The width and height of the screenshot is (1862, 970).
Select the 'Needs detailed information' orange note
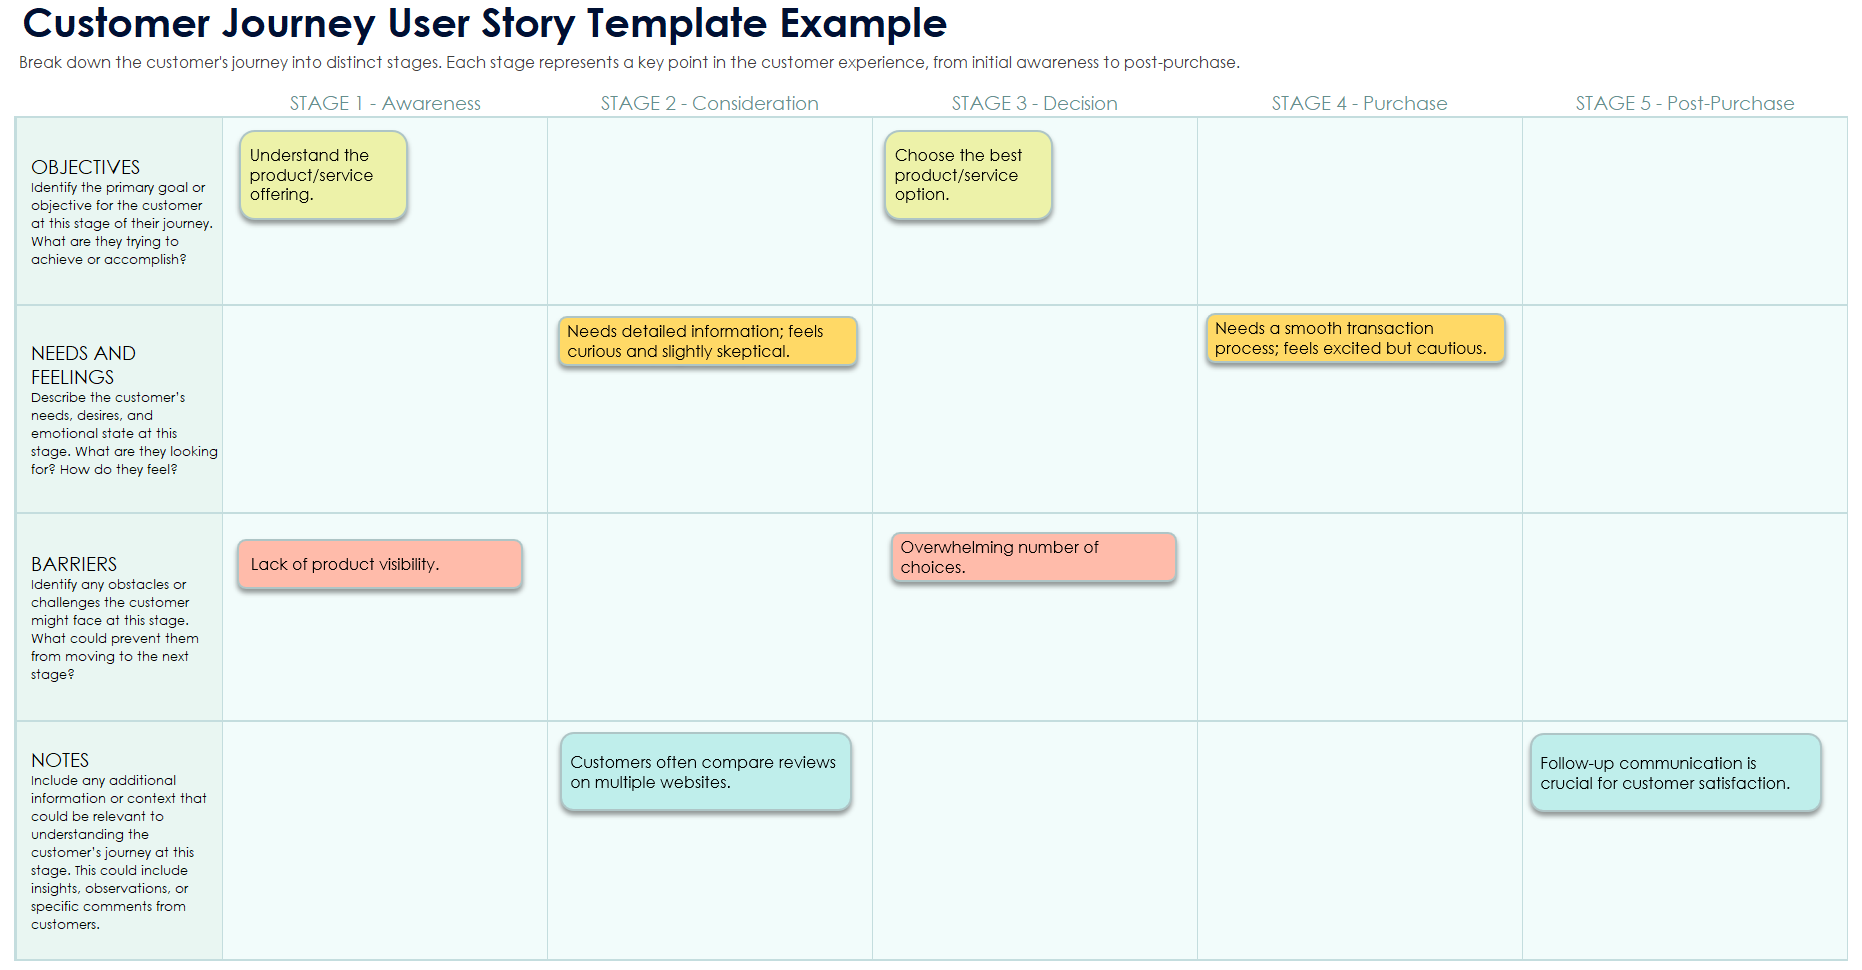coord(707,342)
